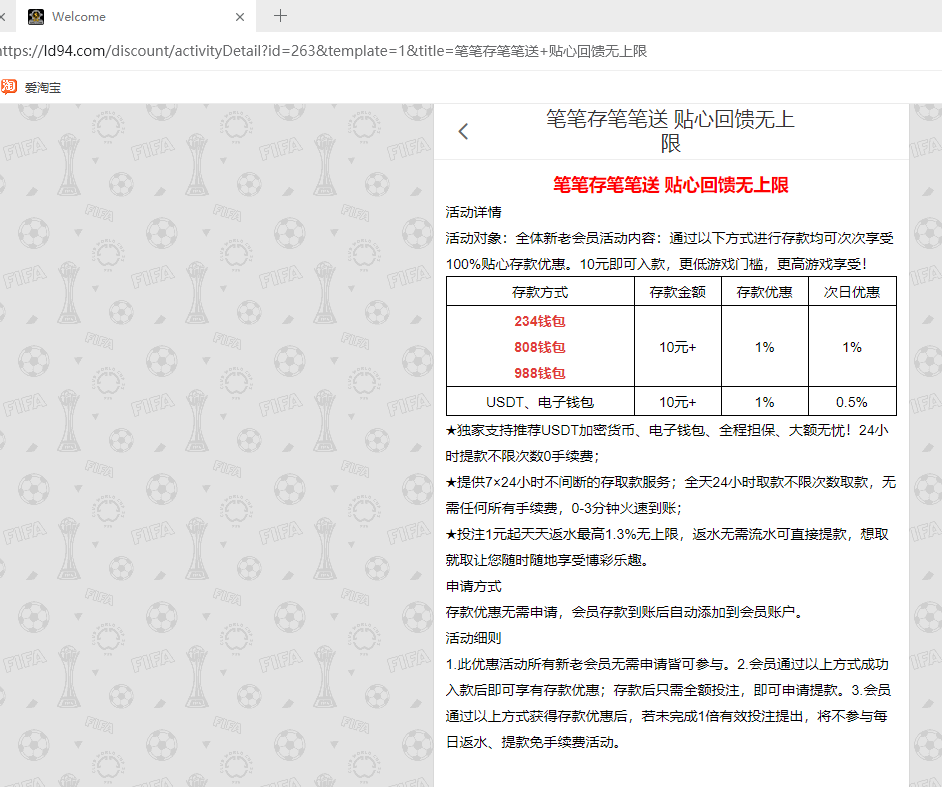Viewport: 942px width, 787px height.
Task: Close the Welcome tab
Action: coord(240,17)
